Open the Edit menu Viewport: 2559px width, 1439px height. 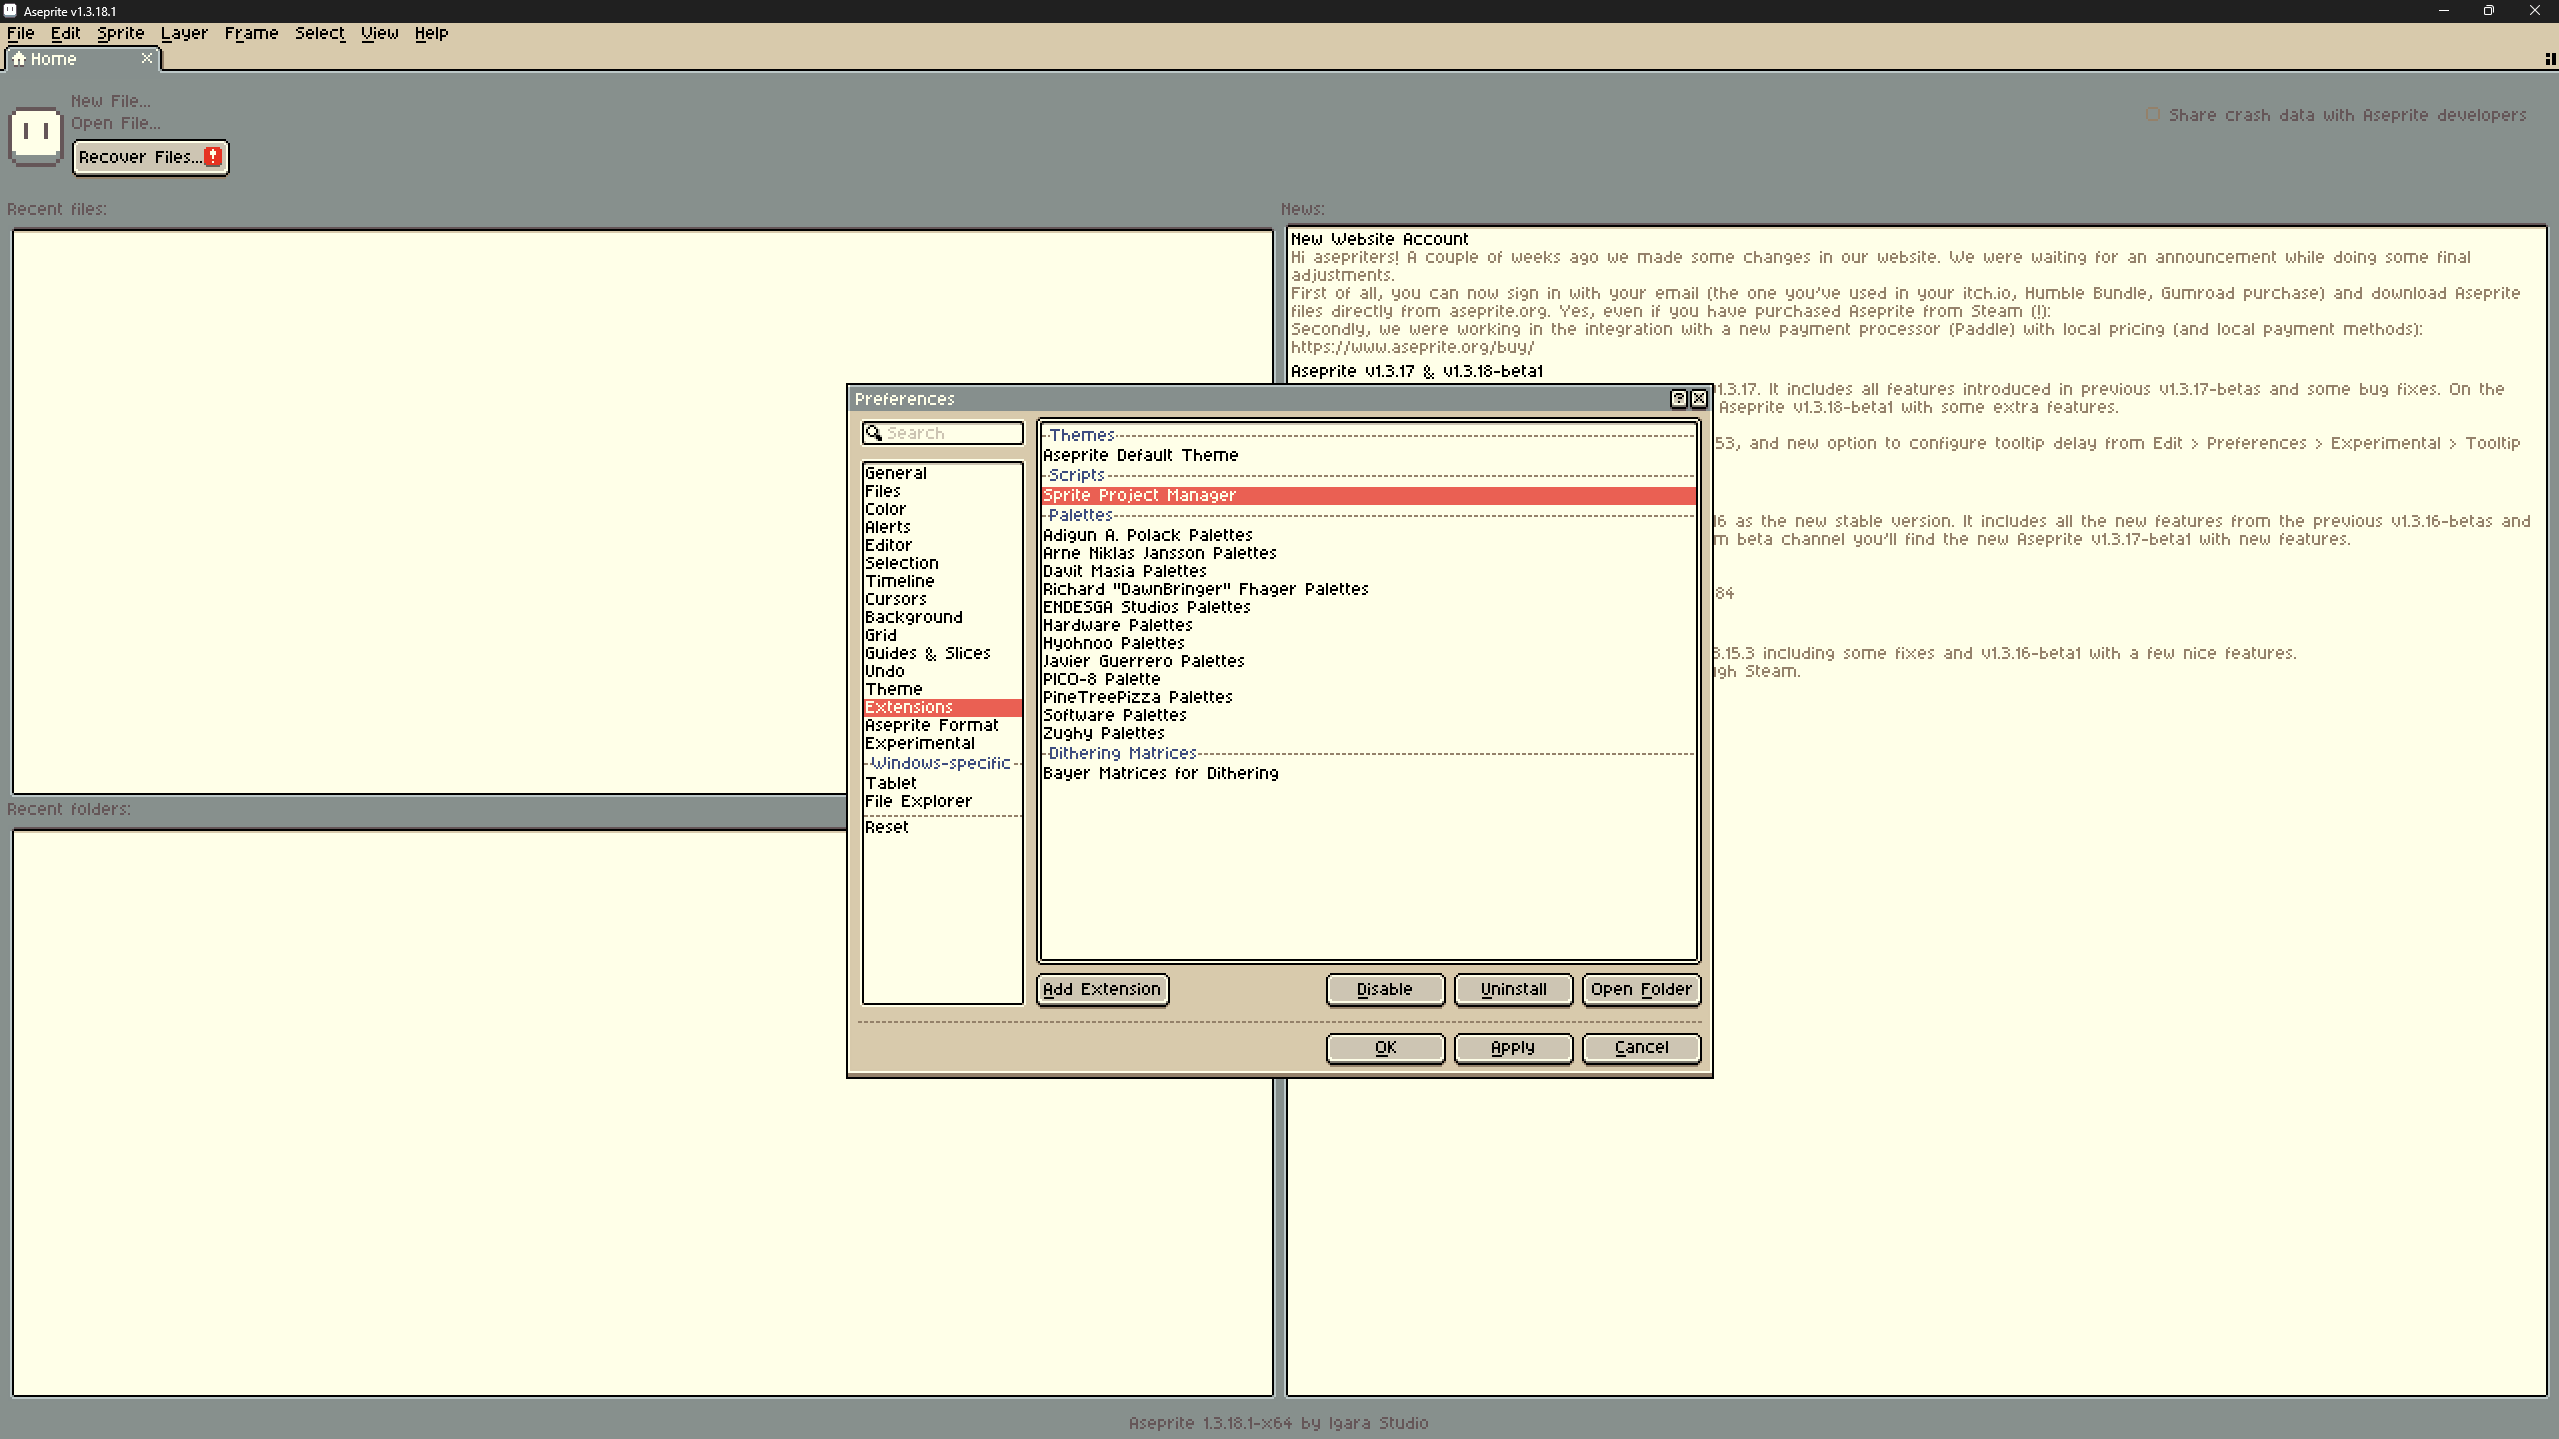(65, 33)
